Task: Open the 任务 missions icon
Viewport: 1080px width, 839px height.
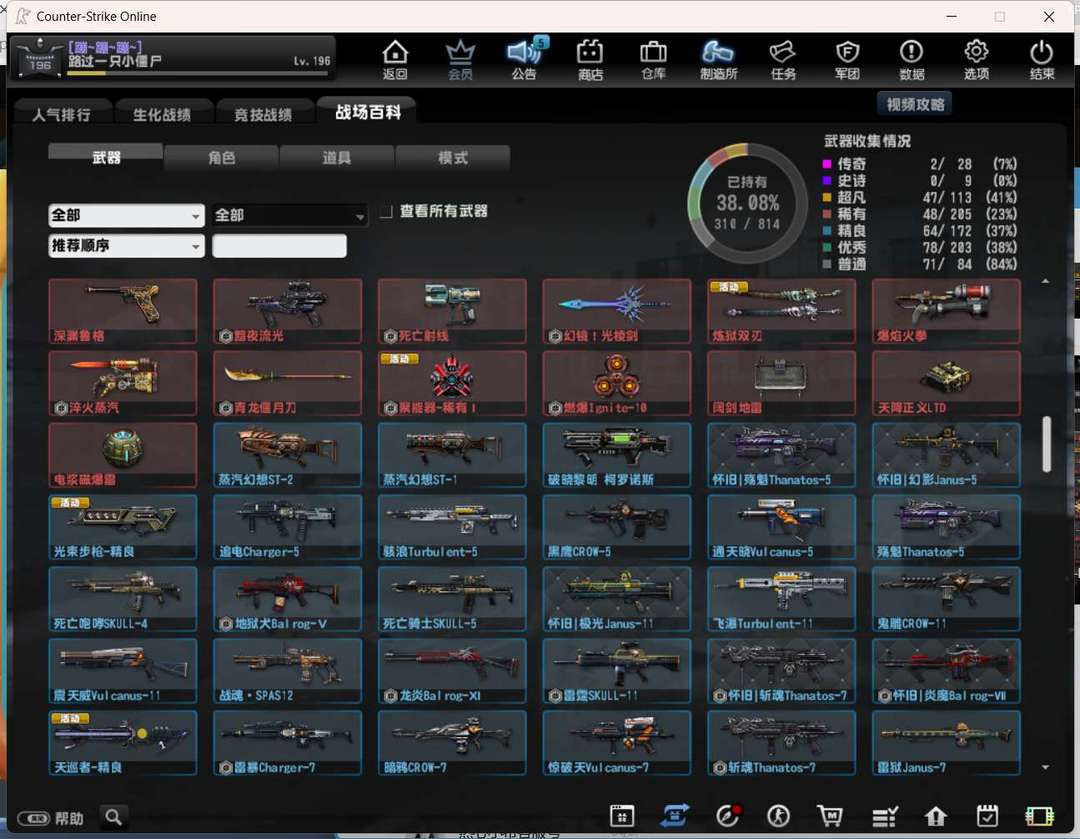Action: [783, 59]
